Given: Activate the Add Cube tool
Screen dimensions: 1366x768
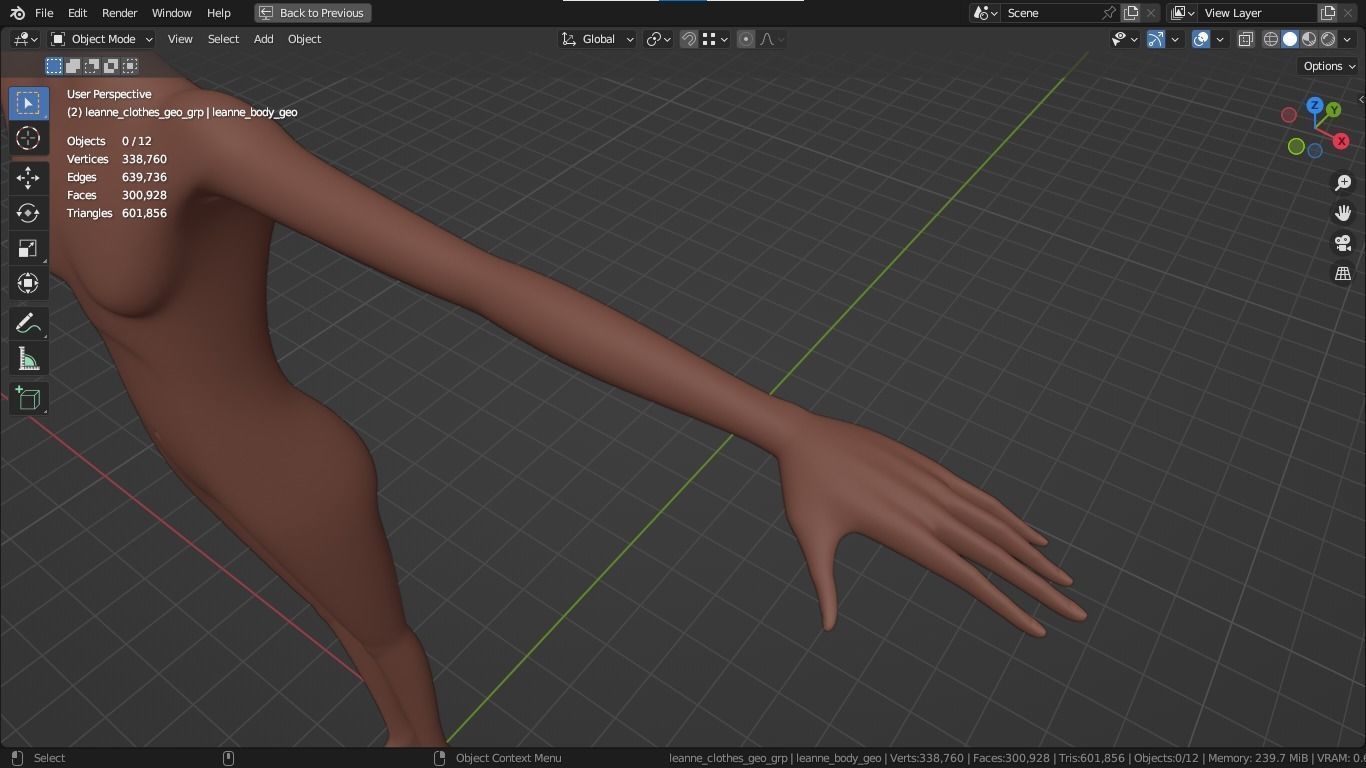Looking at the screenshot, I should point(28,398).
